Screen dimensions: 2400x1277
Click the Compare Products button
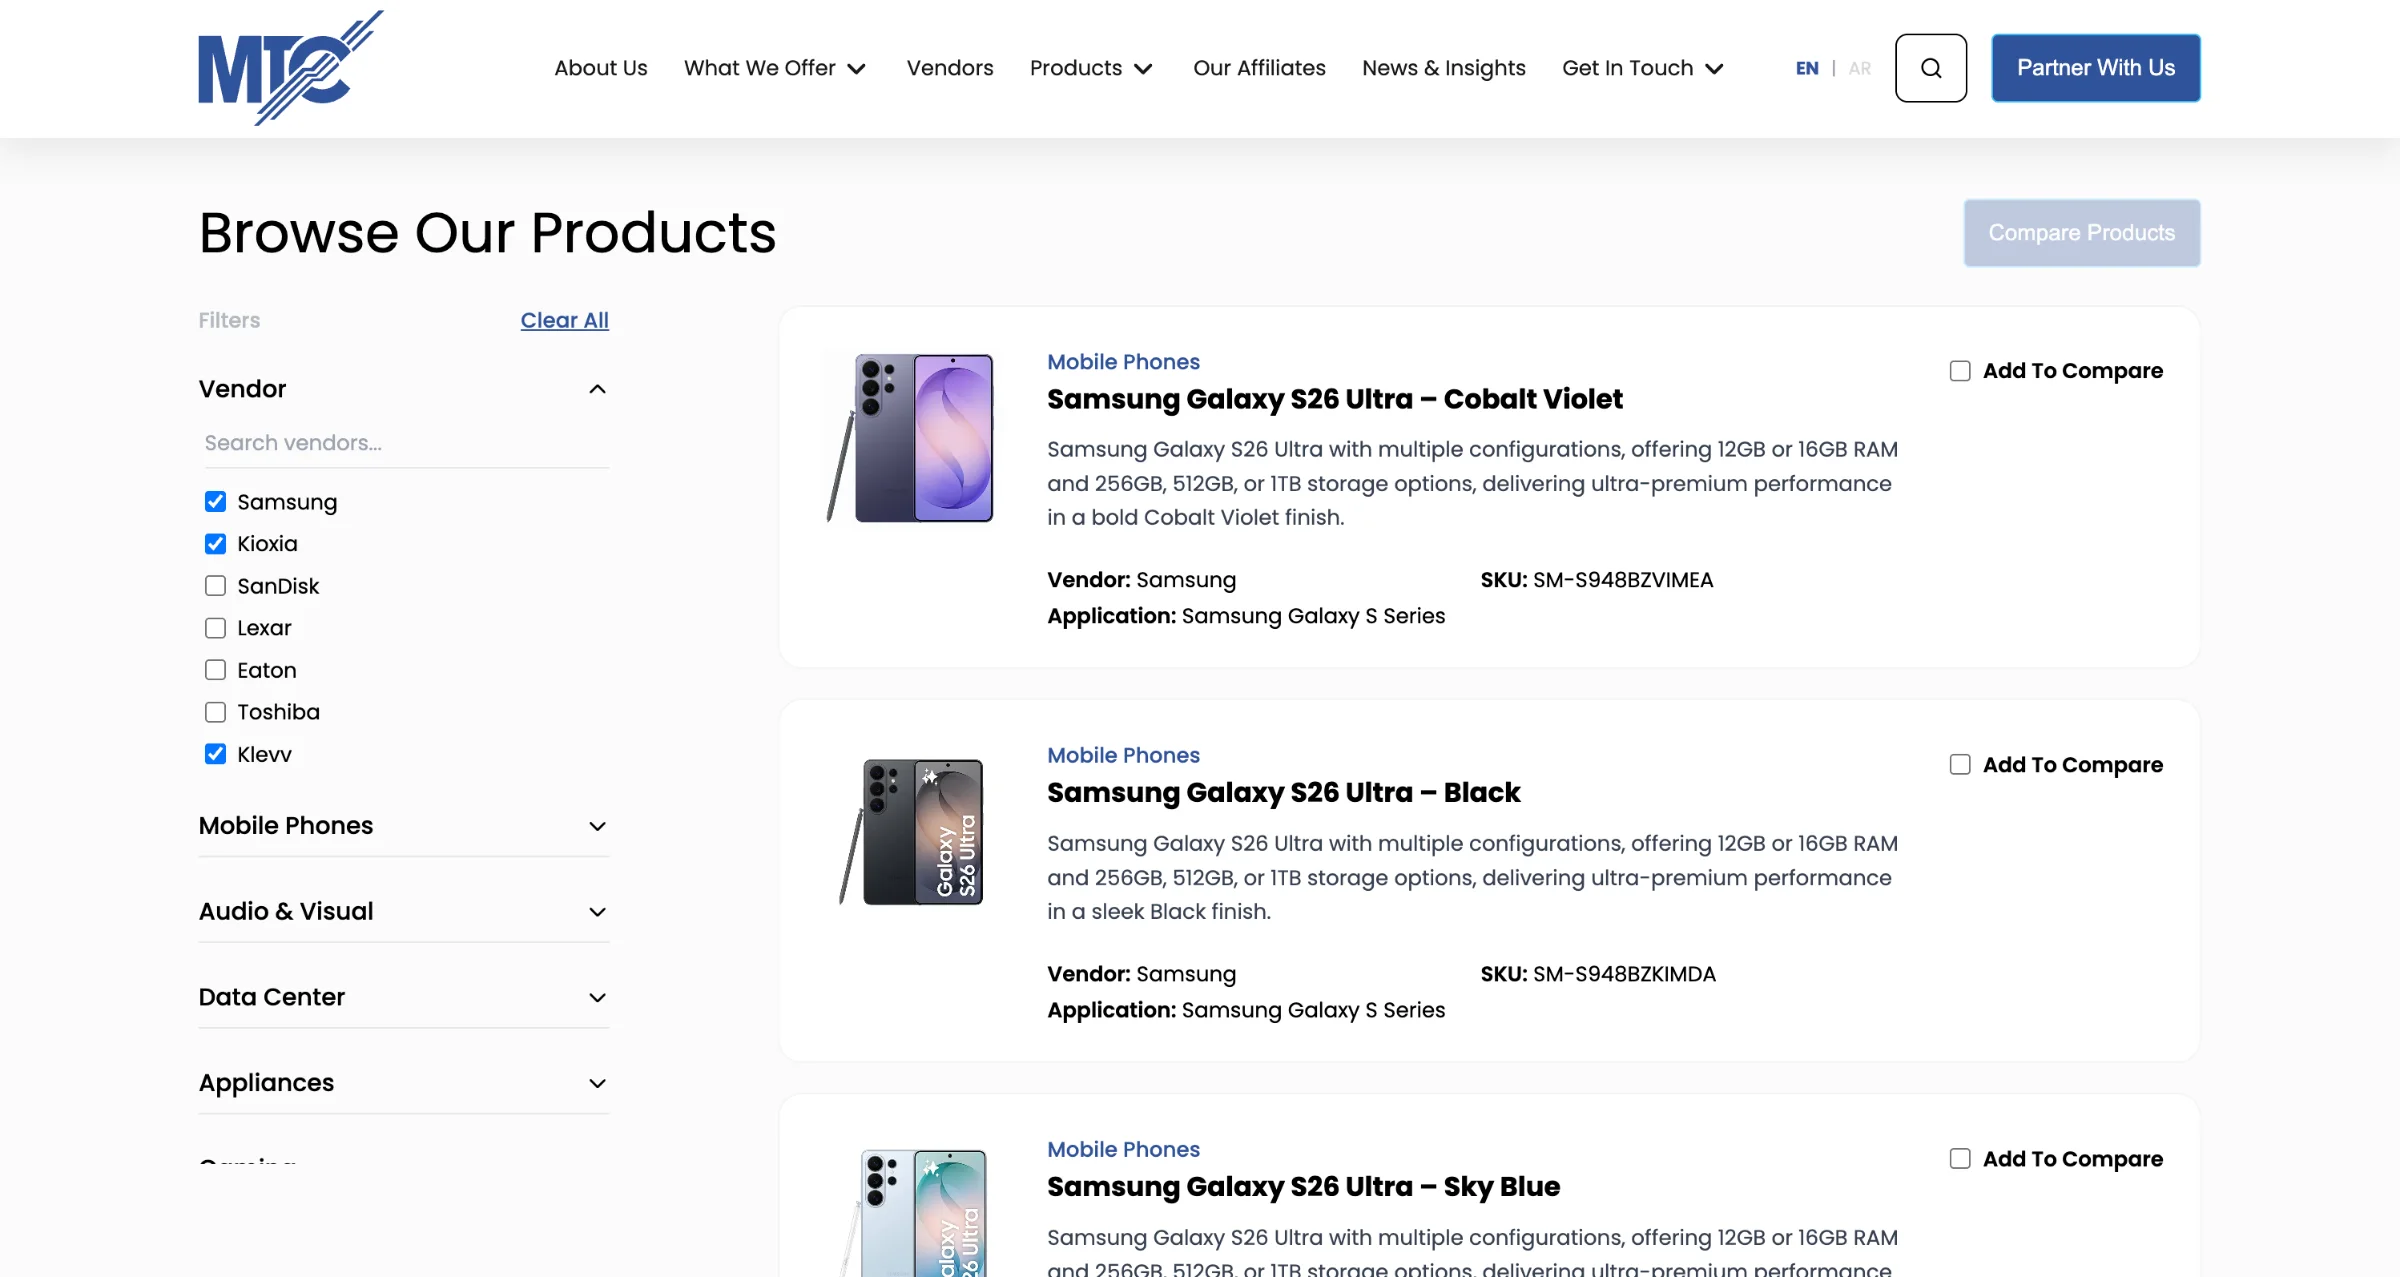coord(2082,233)
